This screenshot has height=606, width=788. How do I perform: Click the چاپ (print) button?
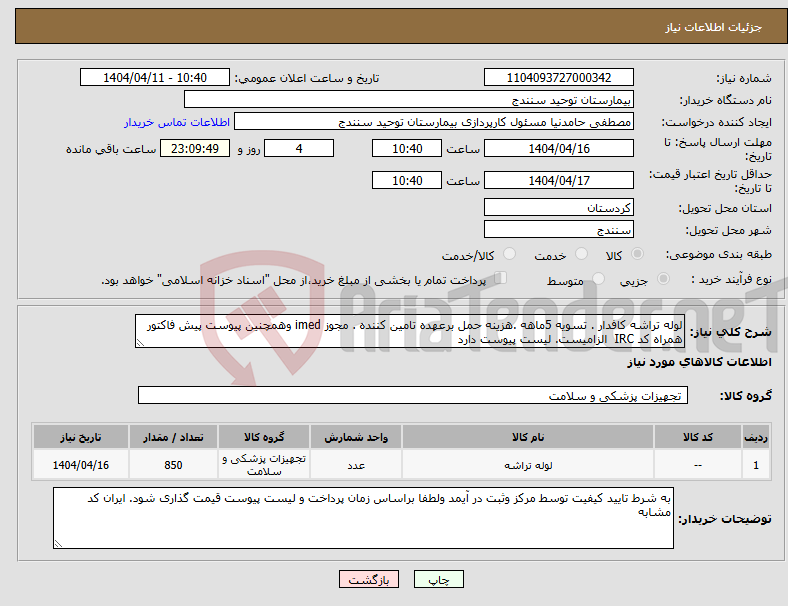438,579
